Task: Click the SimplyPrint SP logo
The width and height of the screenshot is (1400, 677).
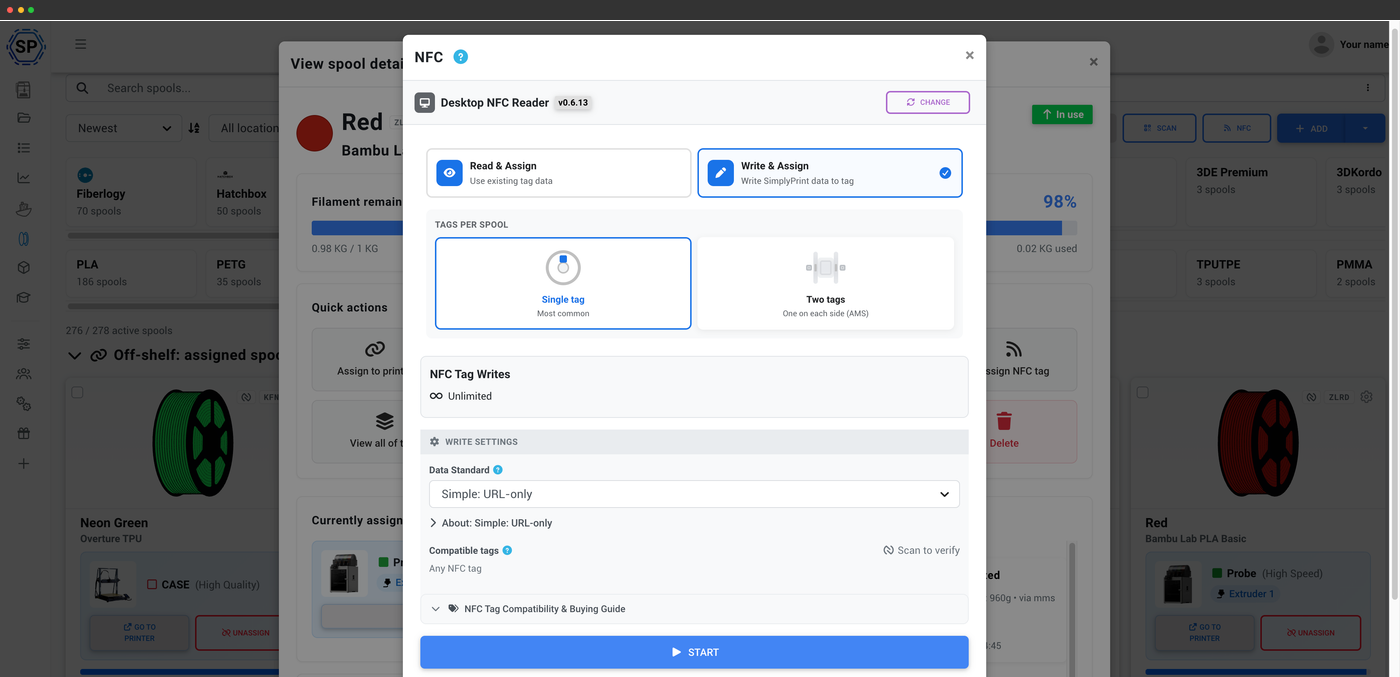Action: tap(25, 46)
